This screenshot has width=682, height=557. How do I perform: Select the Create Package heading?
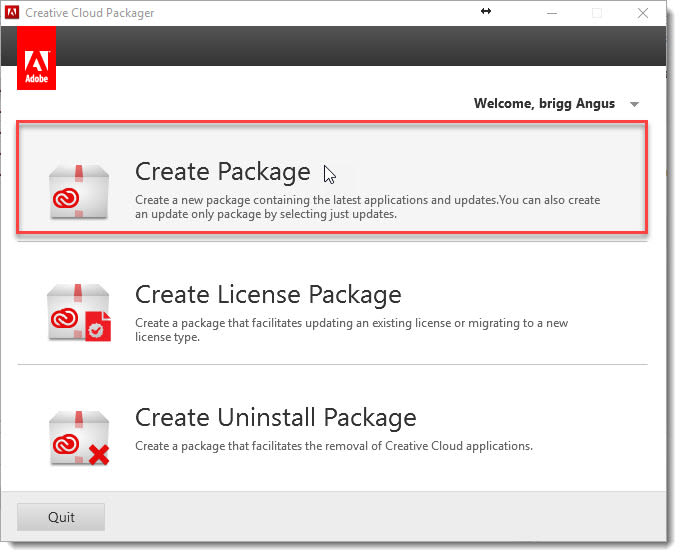pos(222,171)
